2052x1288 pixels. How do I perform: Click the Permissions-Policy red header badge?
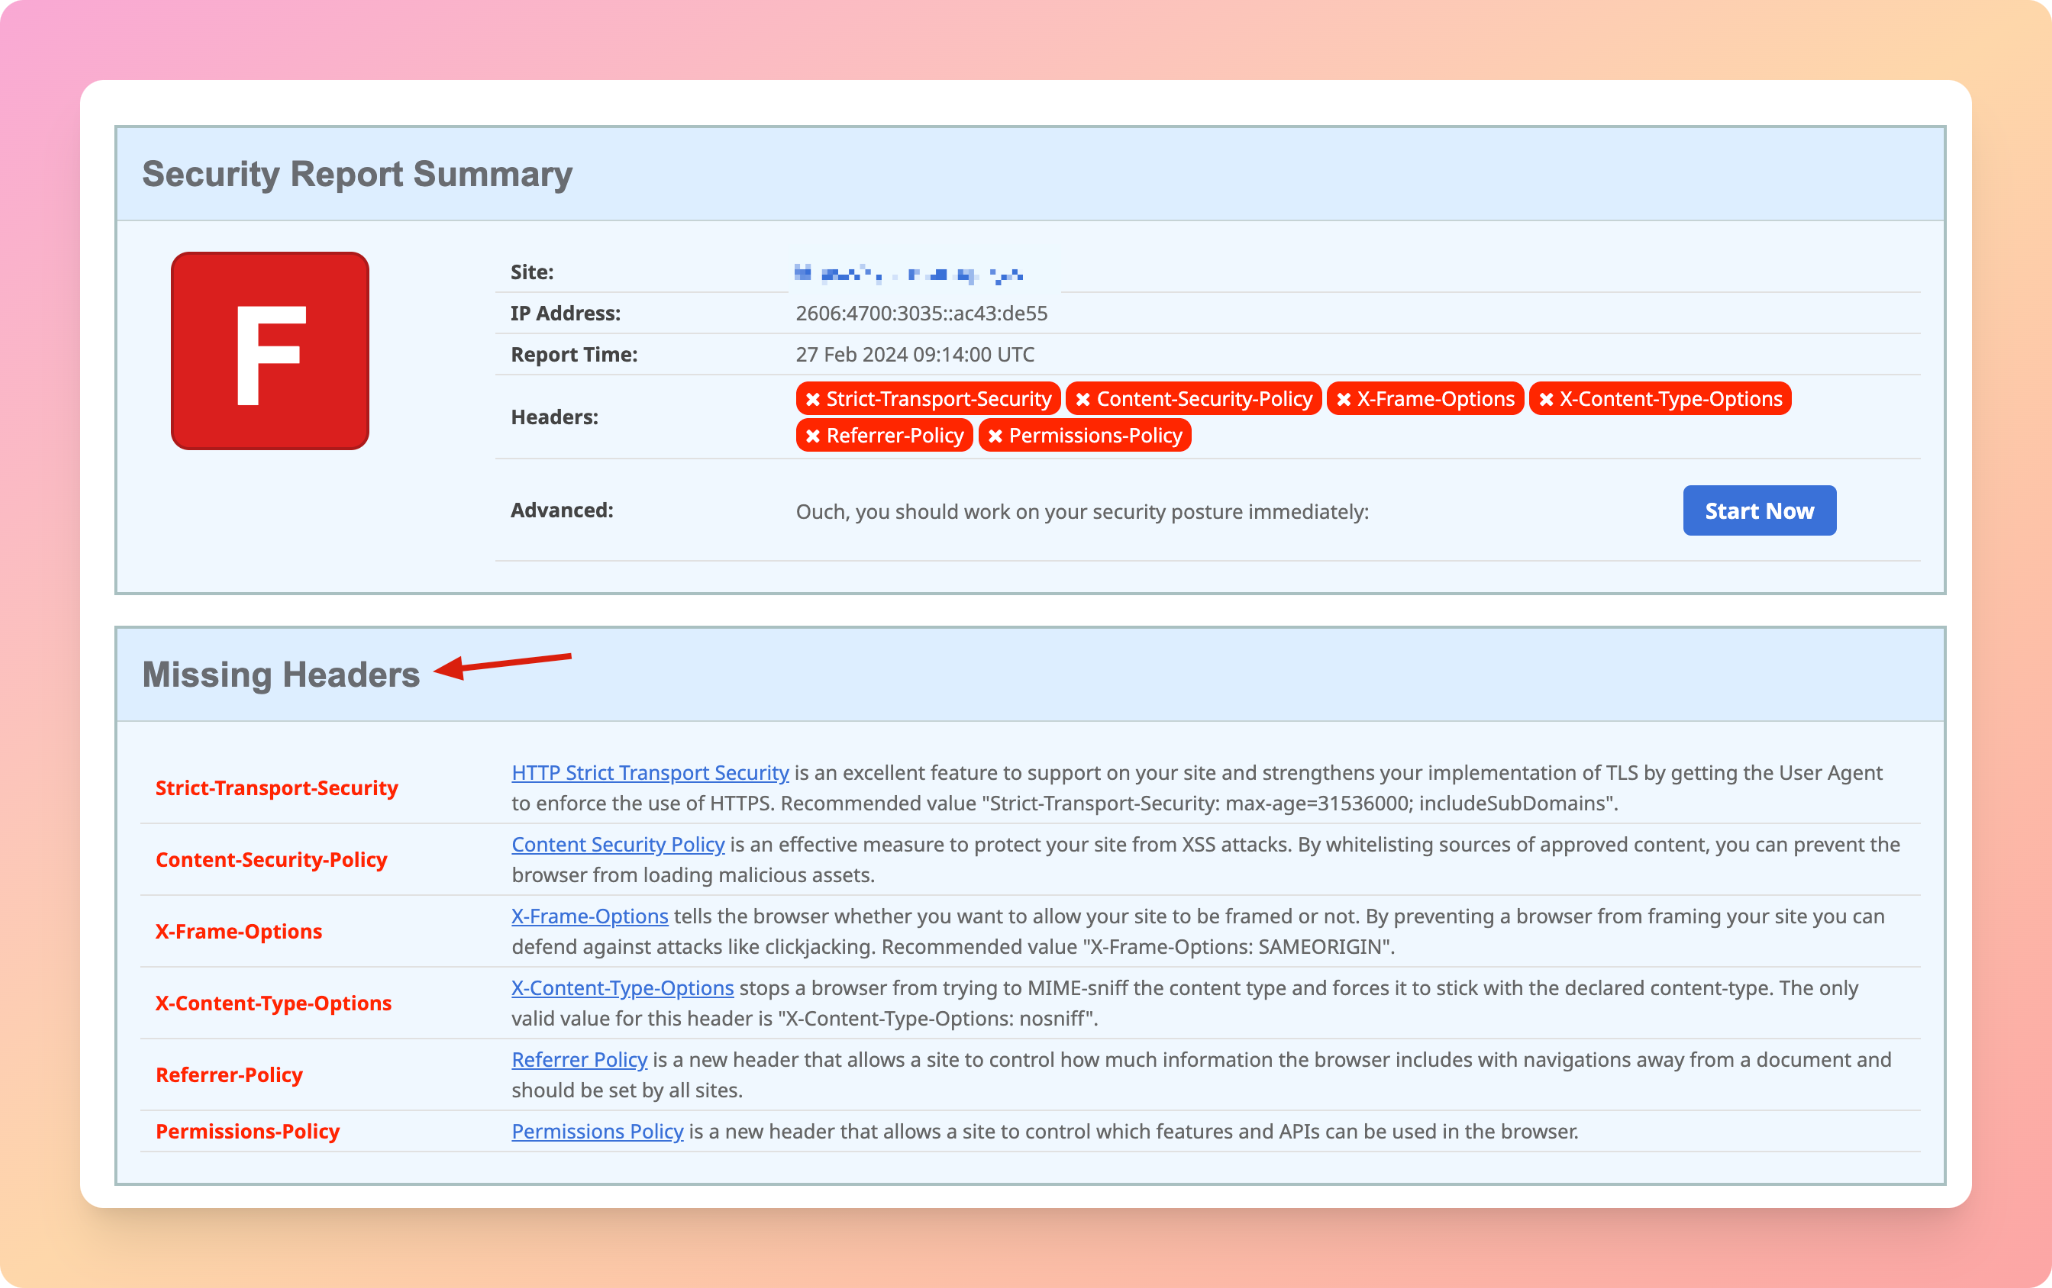click(1084, 436)
